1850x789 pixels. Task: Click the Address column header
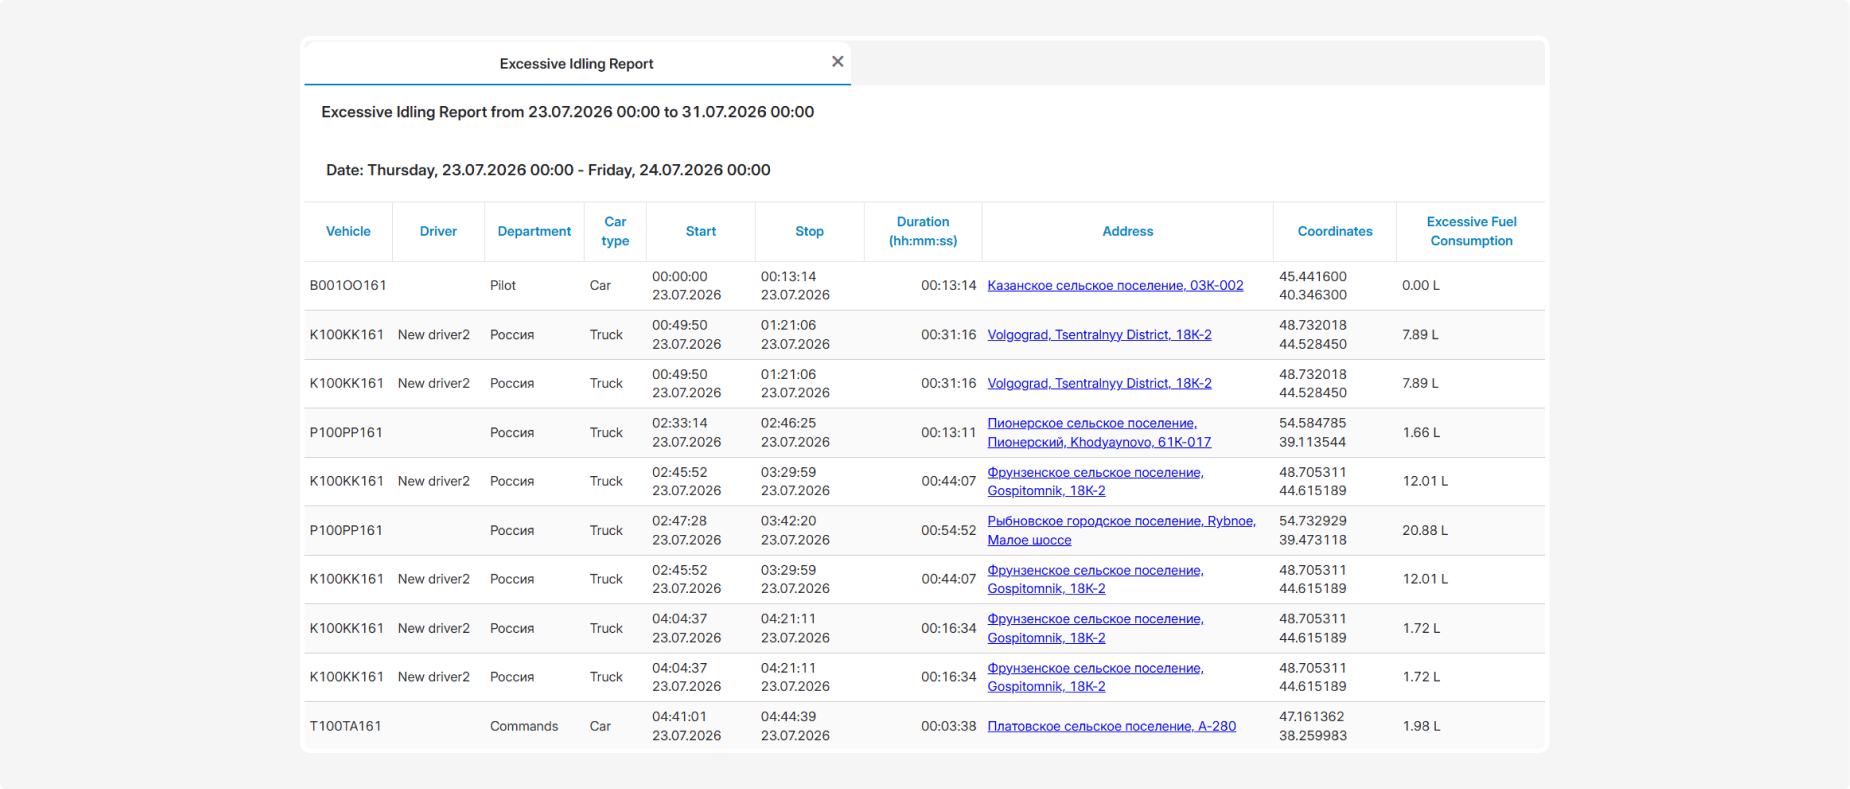point(1128,232)
